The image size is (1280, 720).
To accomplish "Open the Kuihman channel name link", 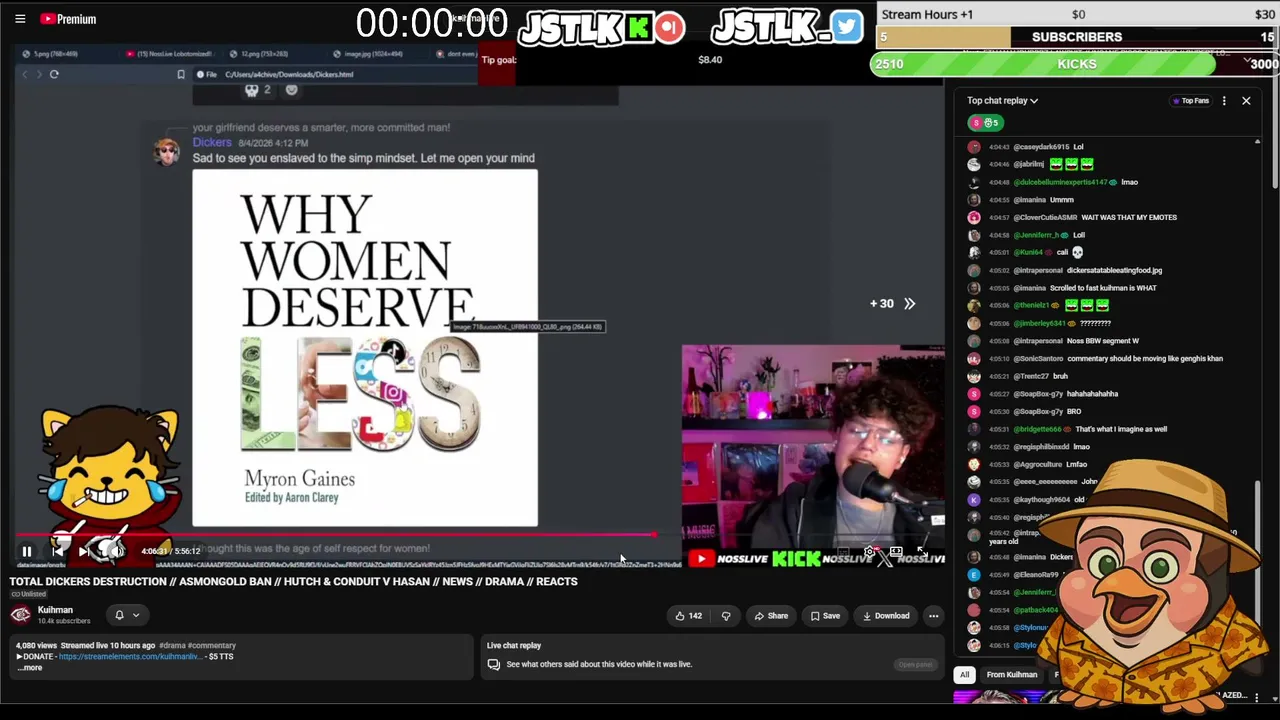I will pyautogui.click(x=56, y=610).
